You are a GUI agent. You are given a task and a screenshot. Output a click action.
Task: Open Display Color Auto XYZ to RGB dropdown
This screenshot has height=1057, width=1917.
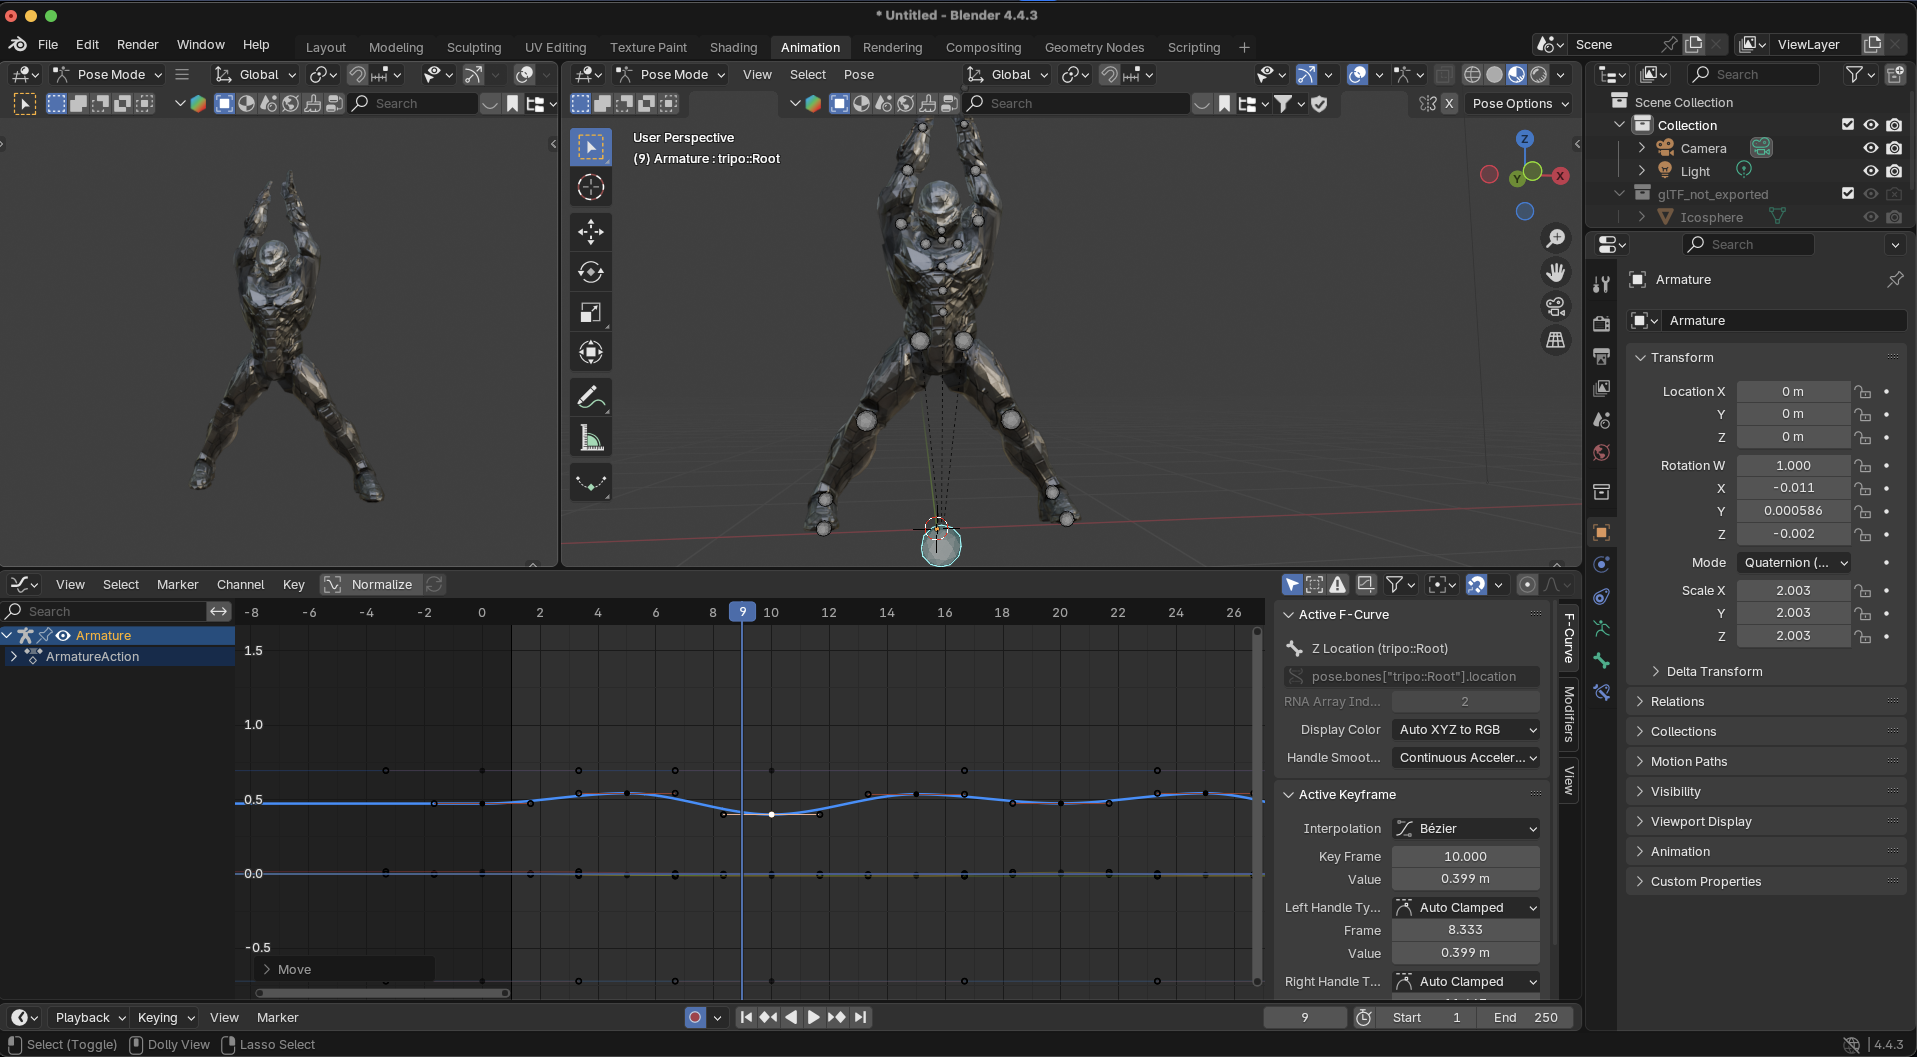coord(1466,730)
